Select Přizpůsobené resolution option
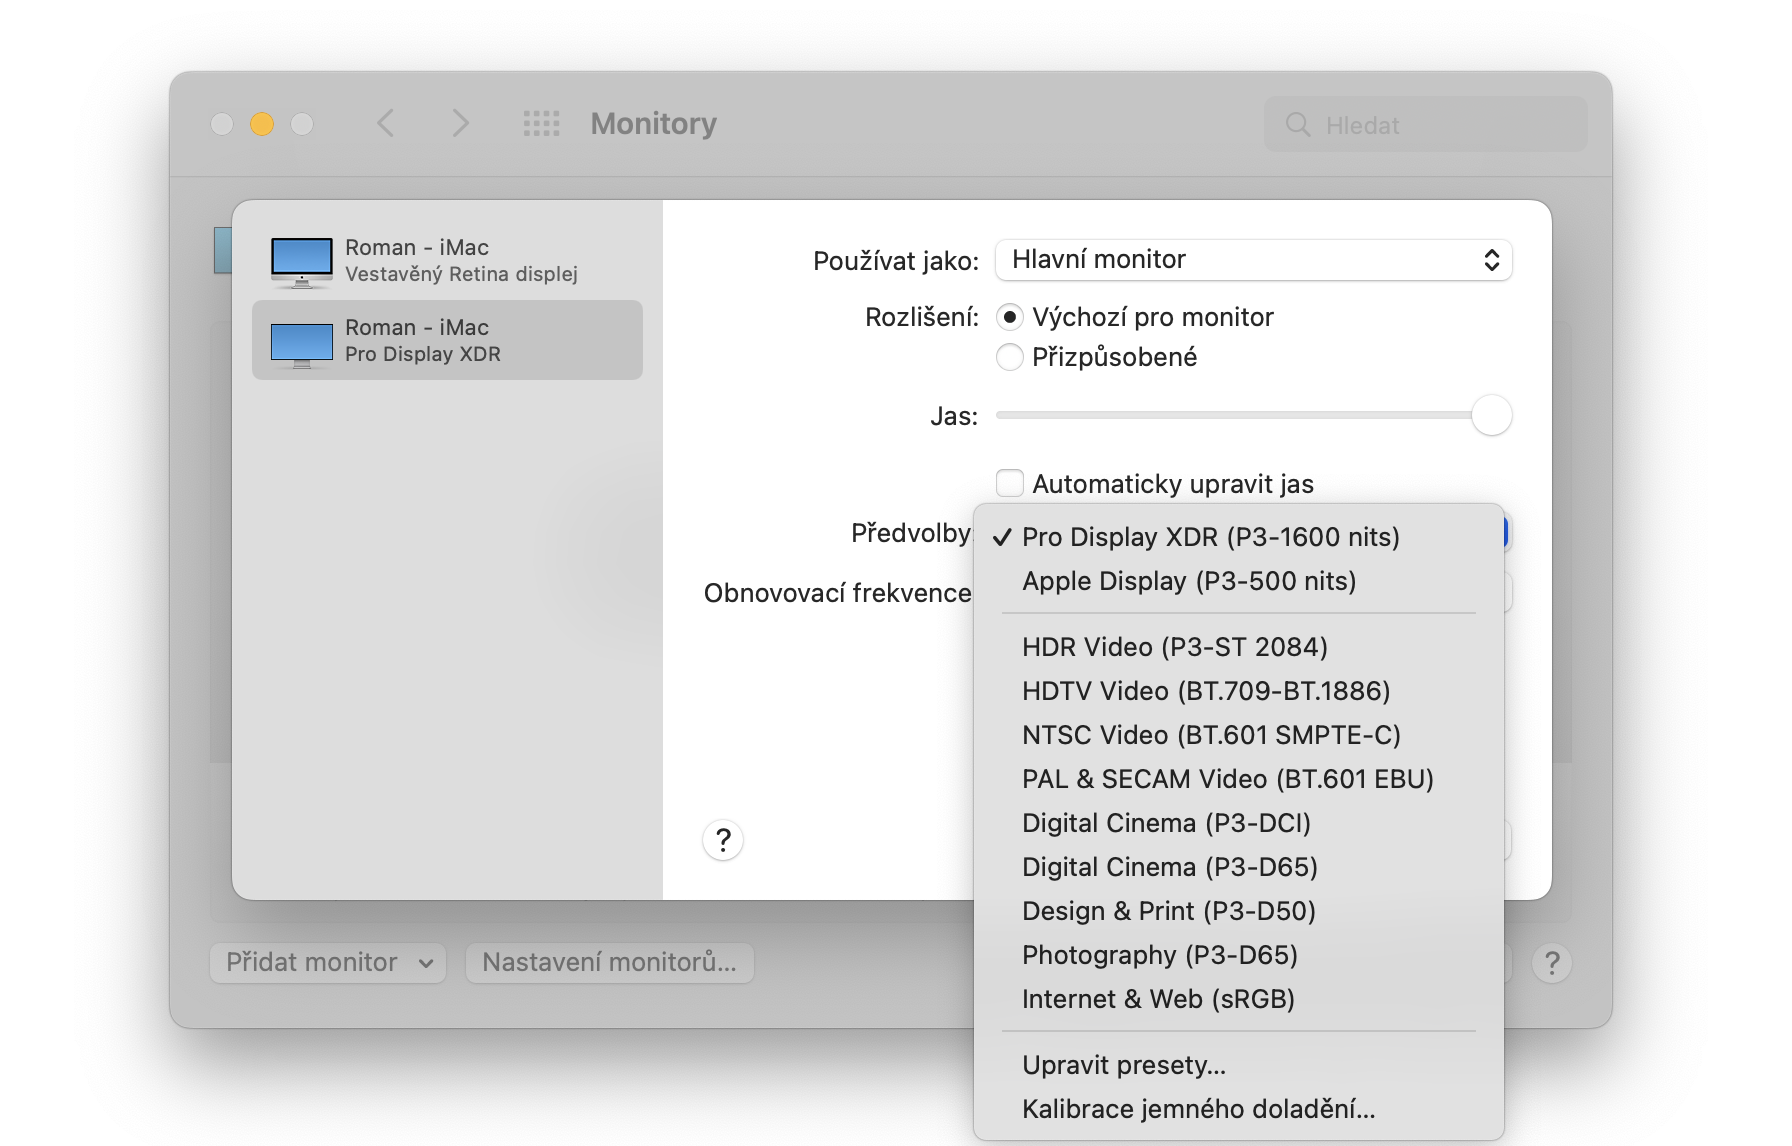 [1010, 357]
